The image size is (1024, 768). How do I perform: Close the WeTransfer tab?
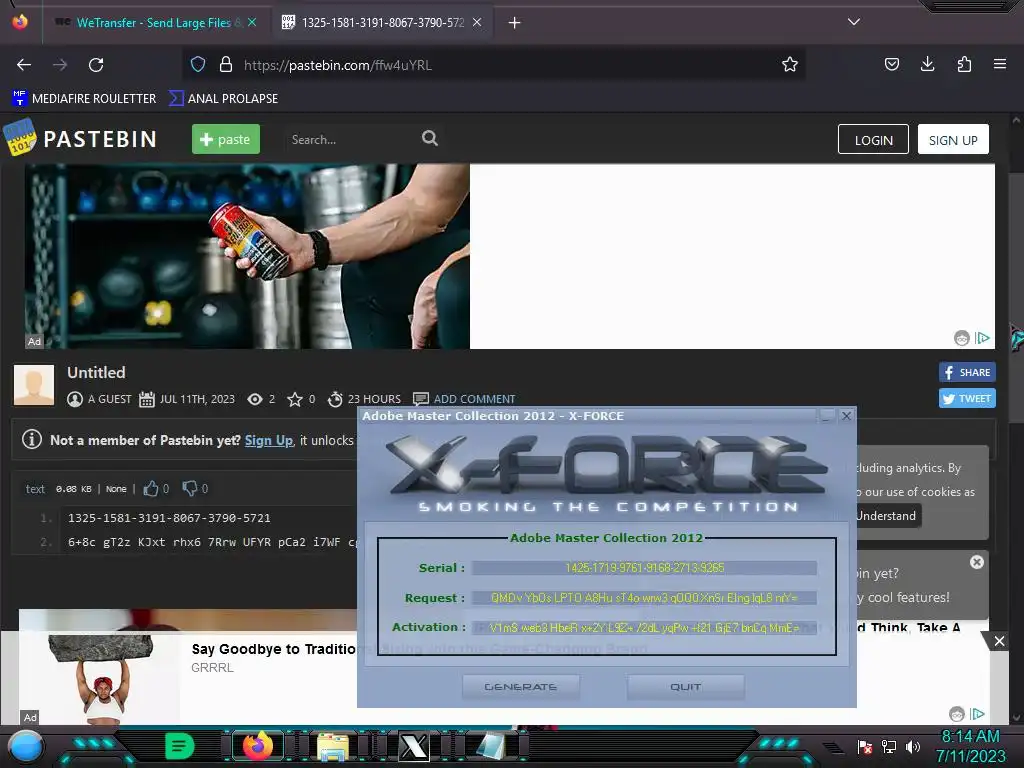(252, 22)
